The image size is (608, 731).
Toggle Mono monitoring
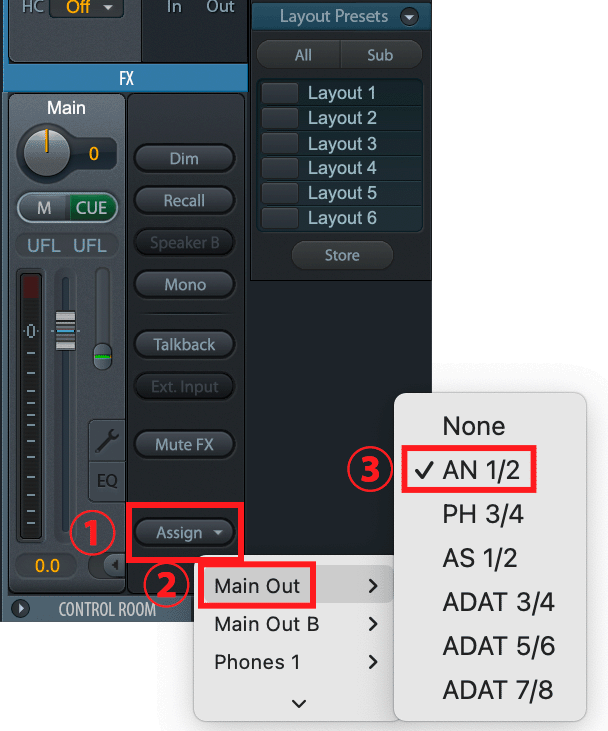(184, 285)
